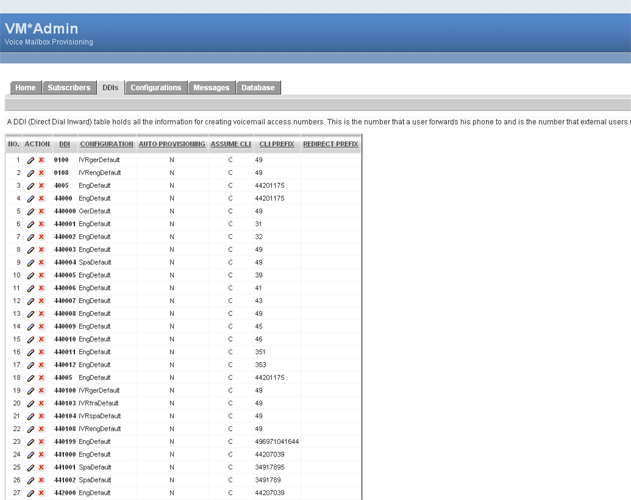Screen dimensions: 631x500
Task: Edit row 5 with GerDefault configuration
Action: (31, 211)
